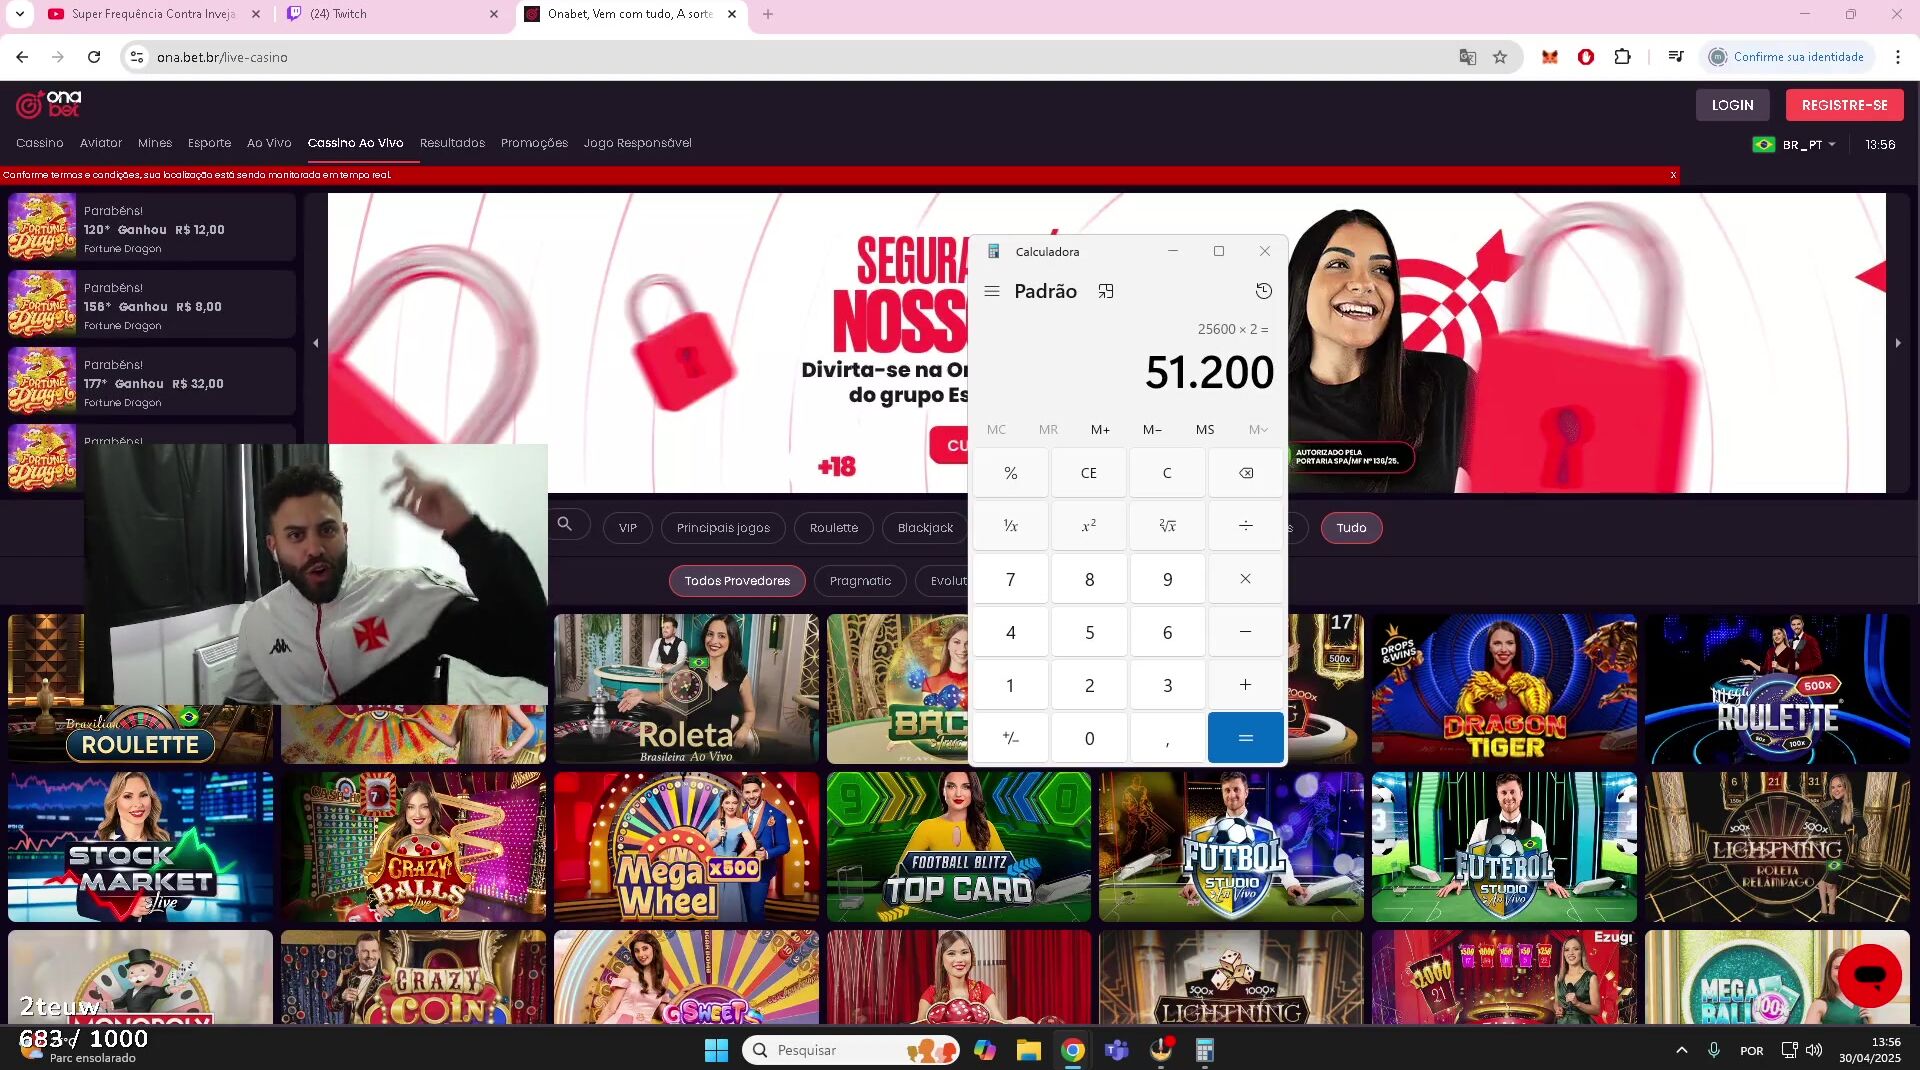The image size is (1920, 1070).
Task: Open the tab search dropdown arrow
Action: [19, 14]
